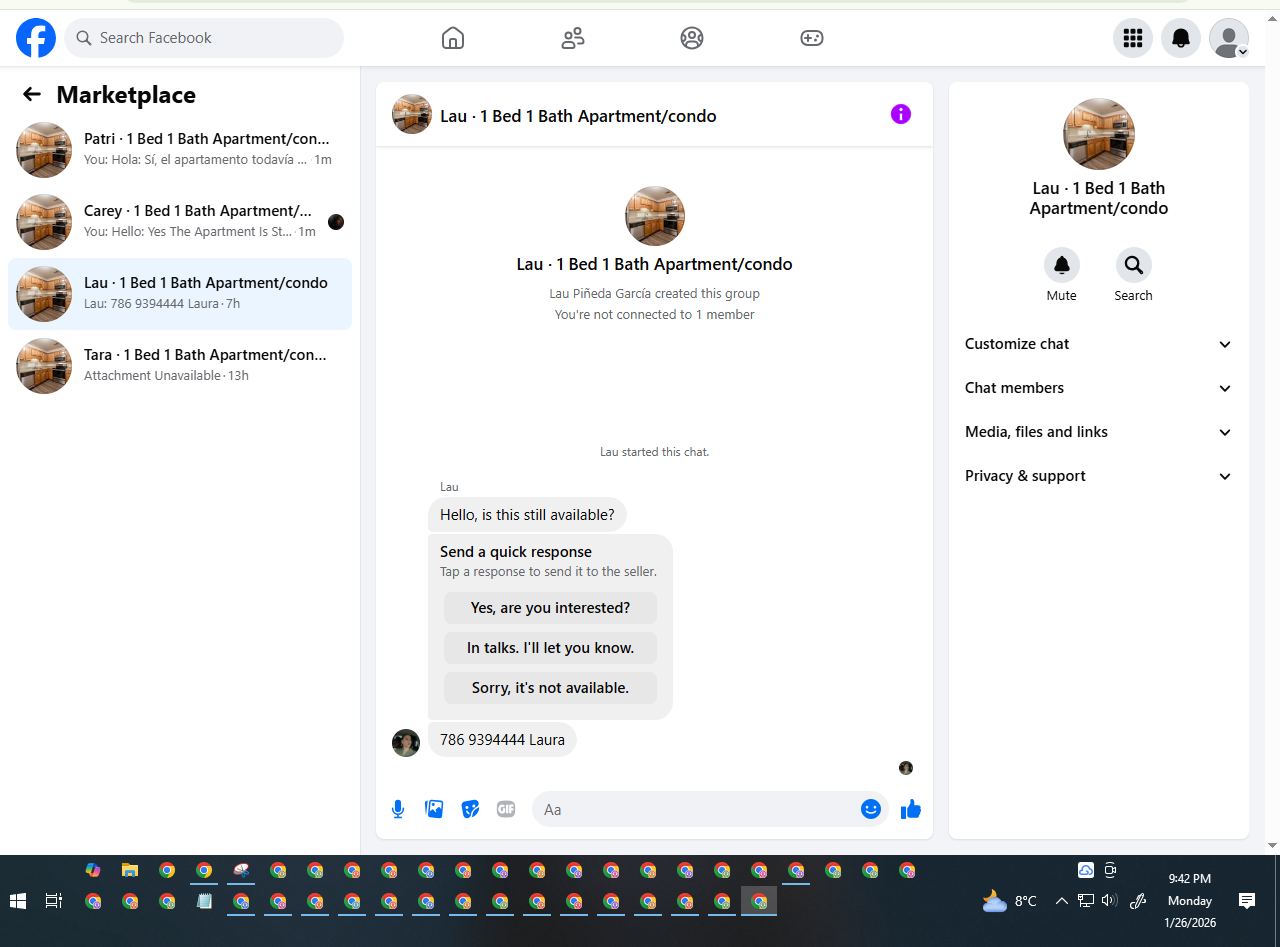Open the OneDrive cloud tray icon

[1086, 870]
